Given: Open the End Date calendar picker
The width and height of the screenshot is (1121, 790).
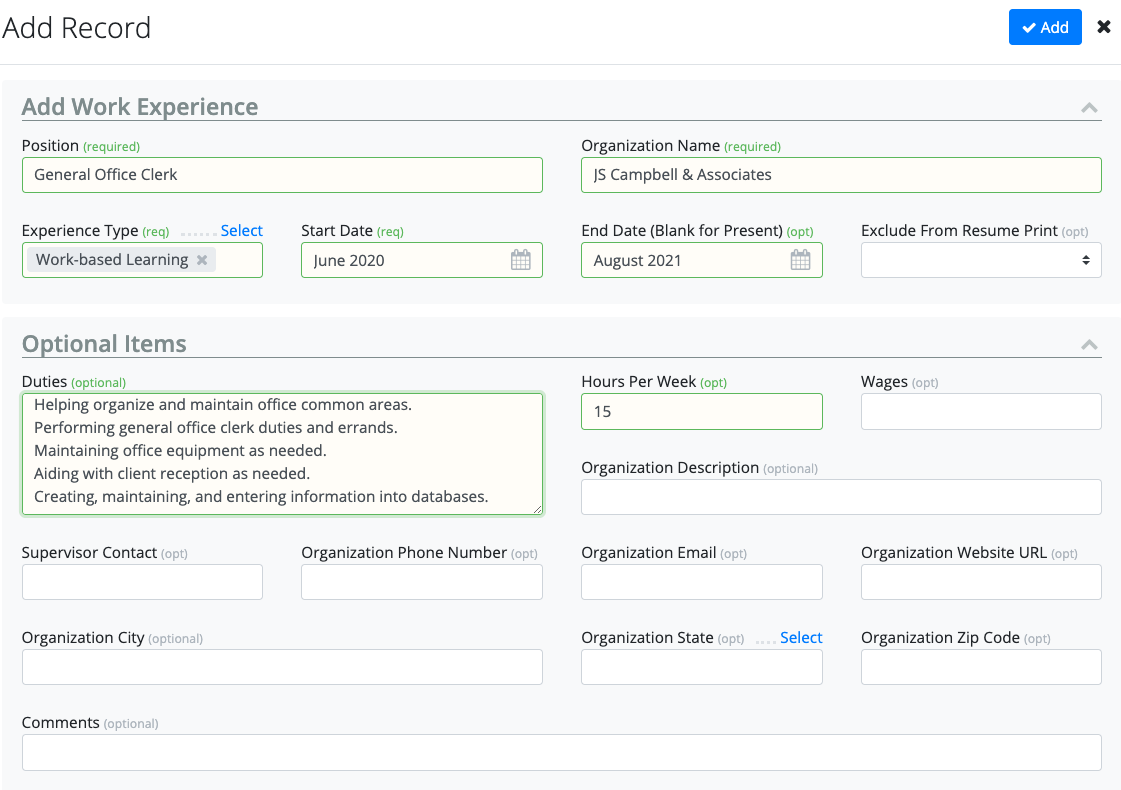Looking at the screenshot, I should point(801,260).
